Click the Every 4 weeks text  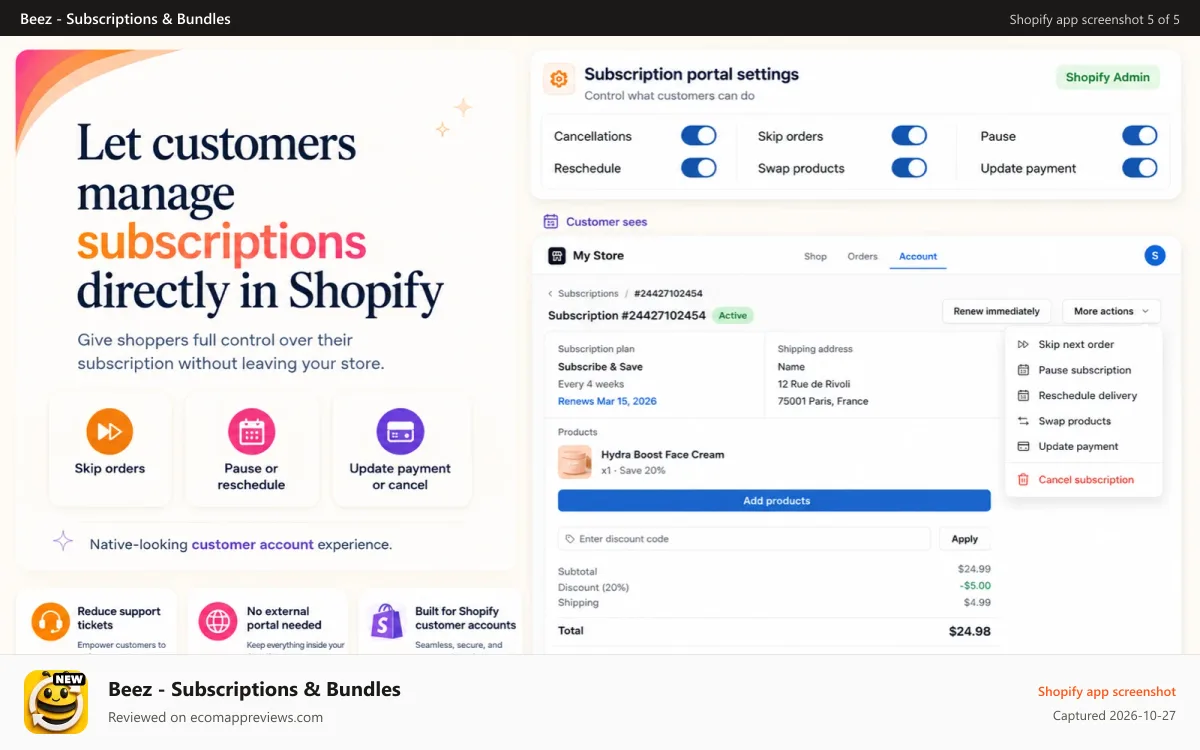(x=591, y=384)
